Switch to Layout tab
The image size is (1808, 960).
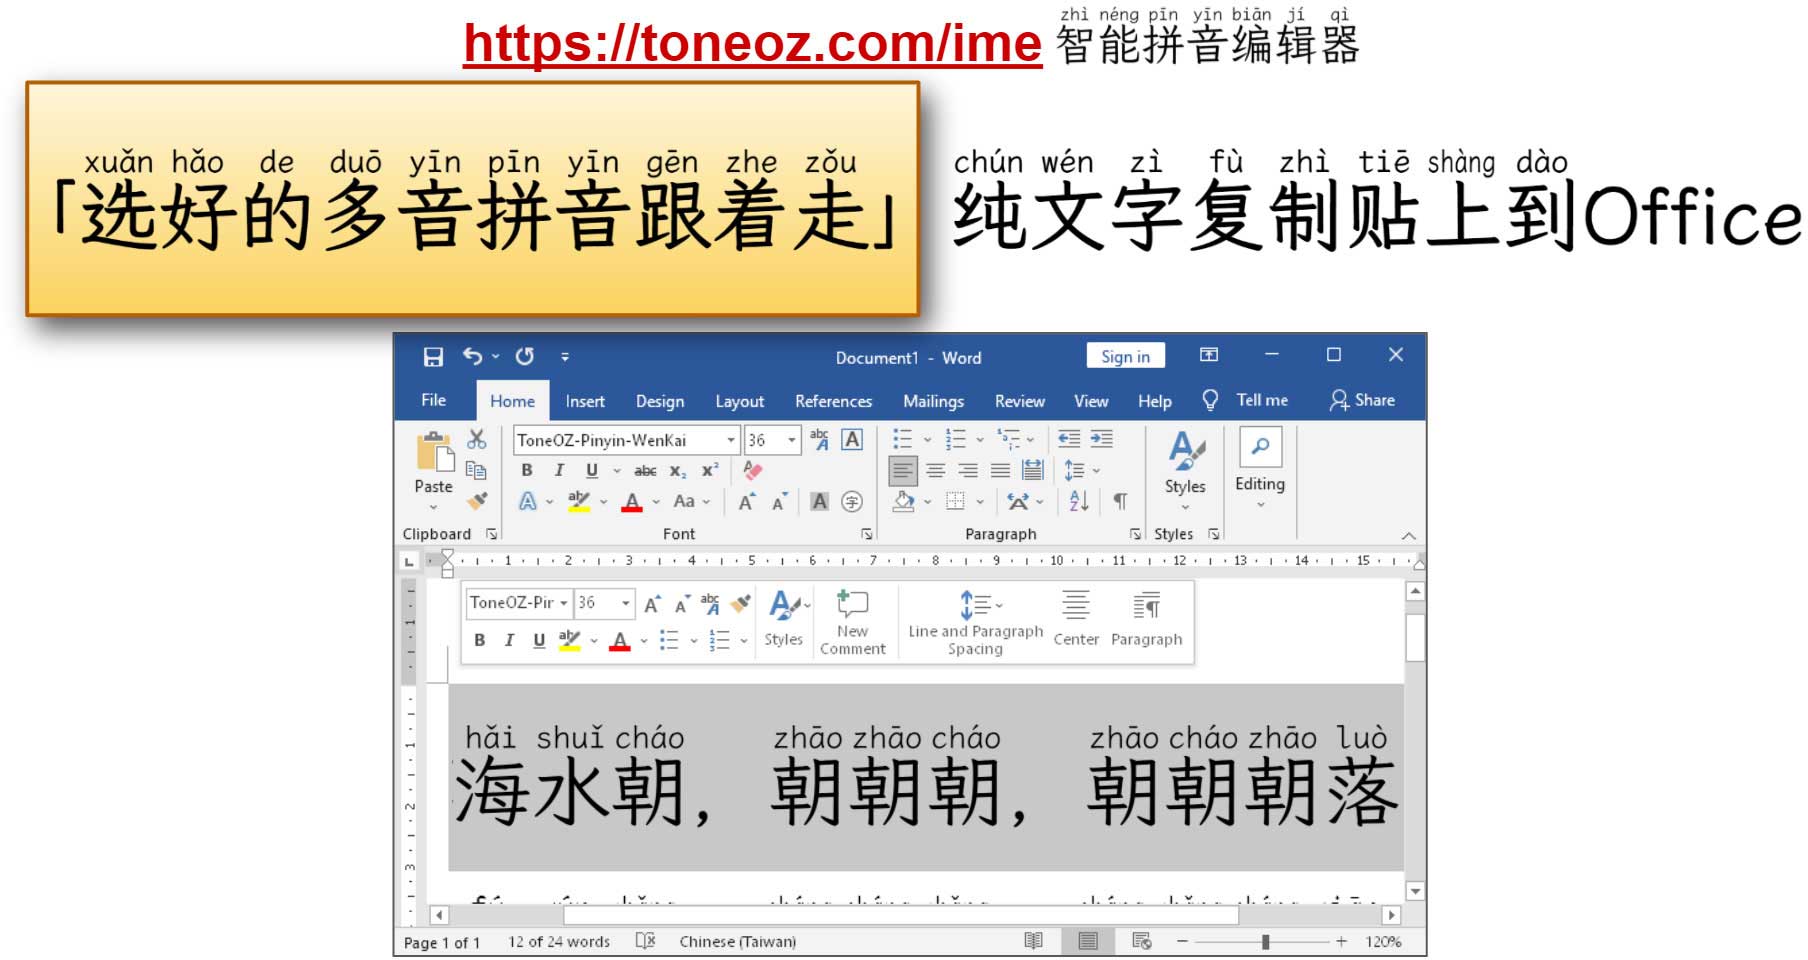(x=739, y=401)
